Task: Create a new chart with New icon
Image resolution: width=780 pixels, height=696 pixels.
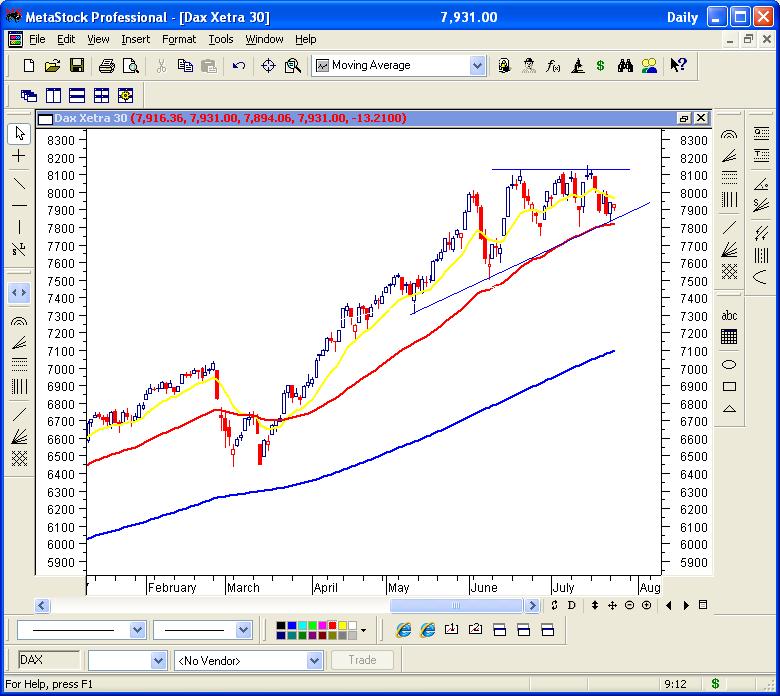Action: coord(29,65)
